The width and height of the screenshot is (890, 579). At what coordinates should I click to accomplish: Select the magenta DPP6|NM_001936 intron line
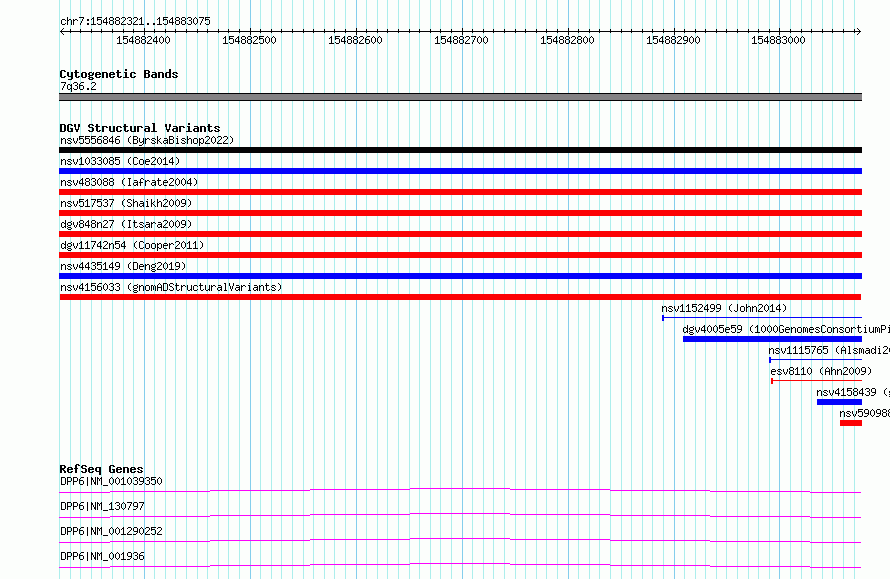click(x=460, y=565)
